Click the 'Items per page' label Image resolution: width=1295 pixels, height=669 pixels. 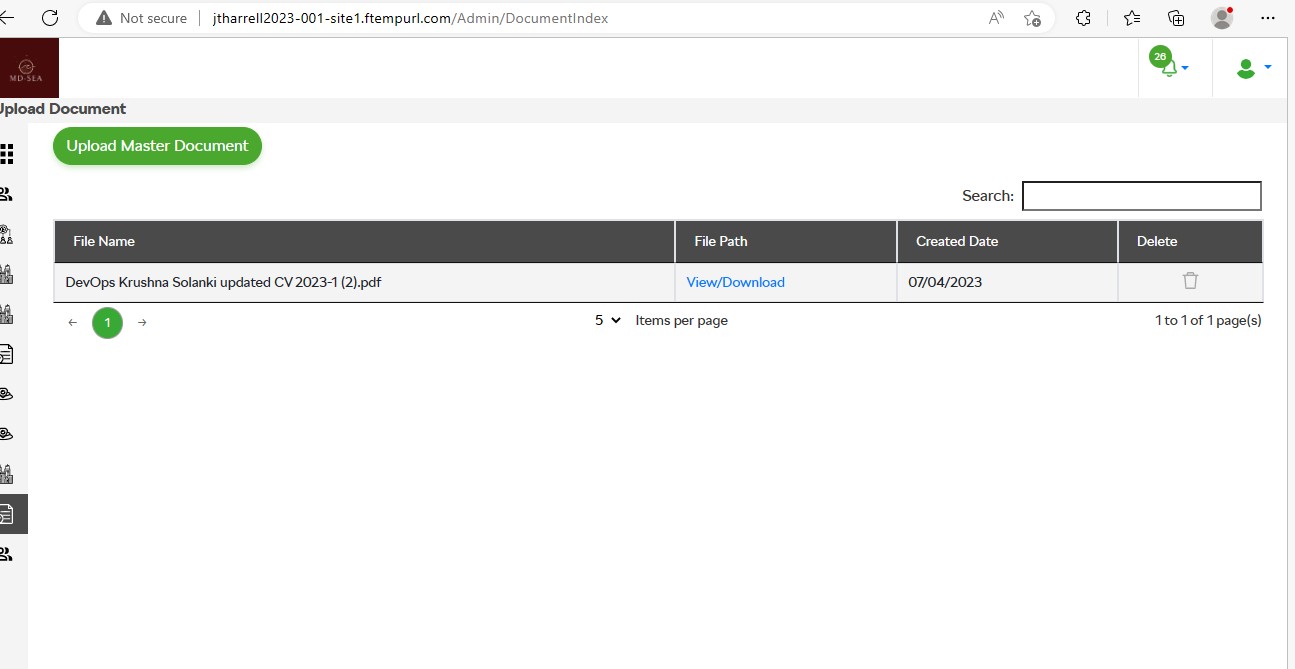(682, 320)
